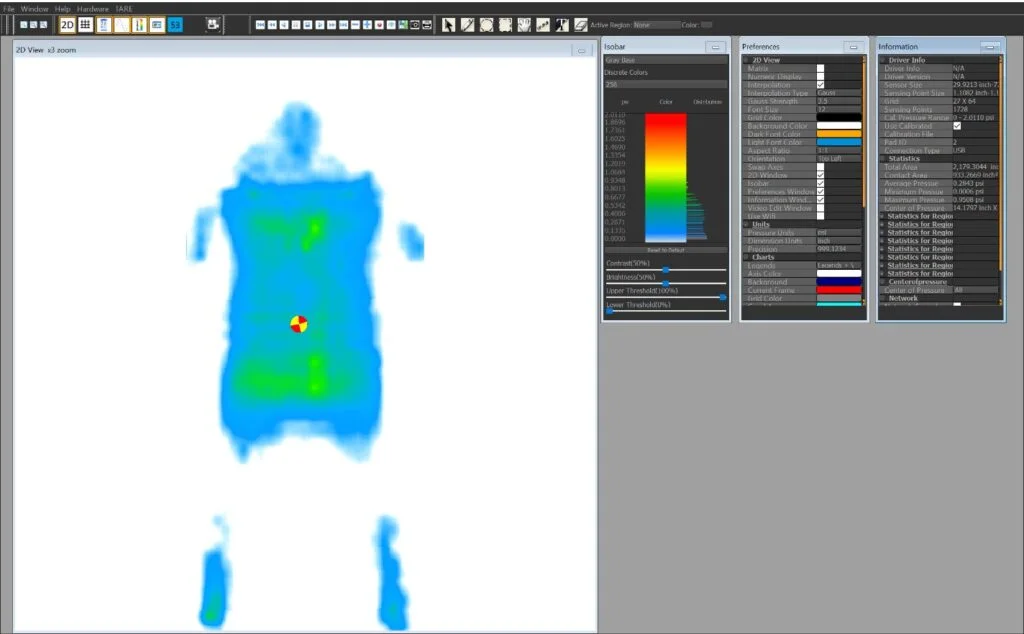This screenshot has height=634, width=1024.
Task: Switch to the 2D view button
Action: (68, 24)
